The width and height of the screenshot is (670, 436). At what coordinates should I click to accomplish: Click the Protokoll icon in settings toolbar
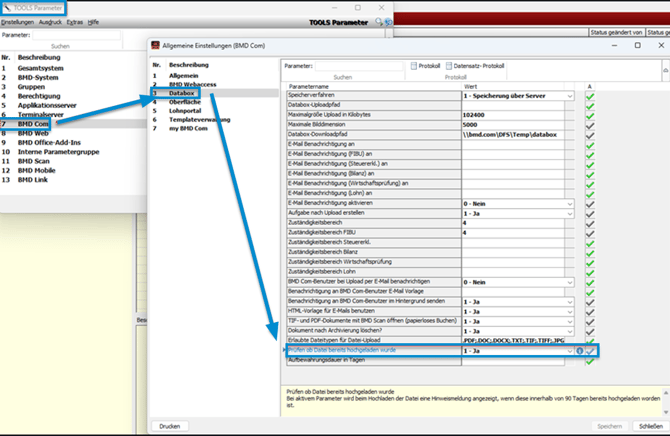click(x=414, y=66)
